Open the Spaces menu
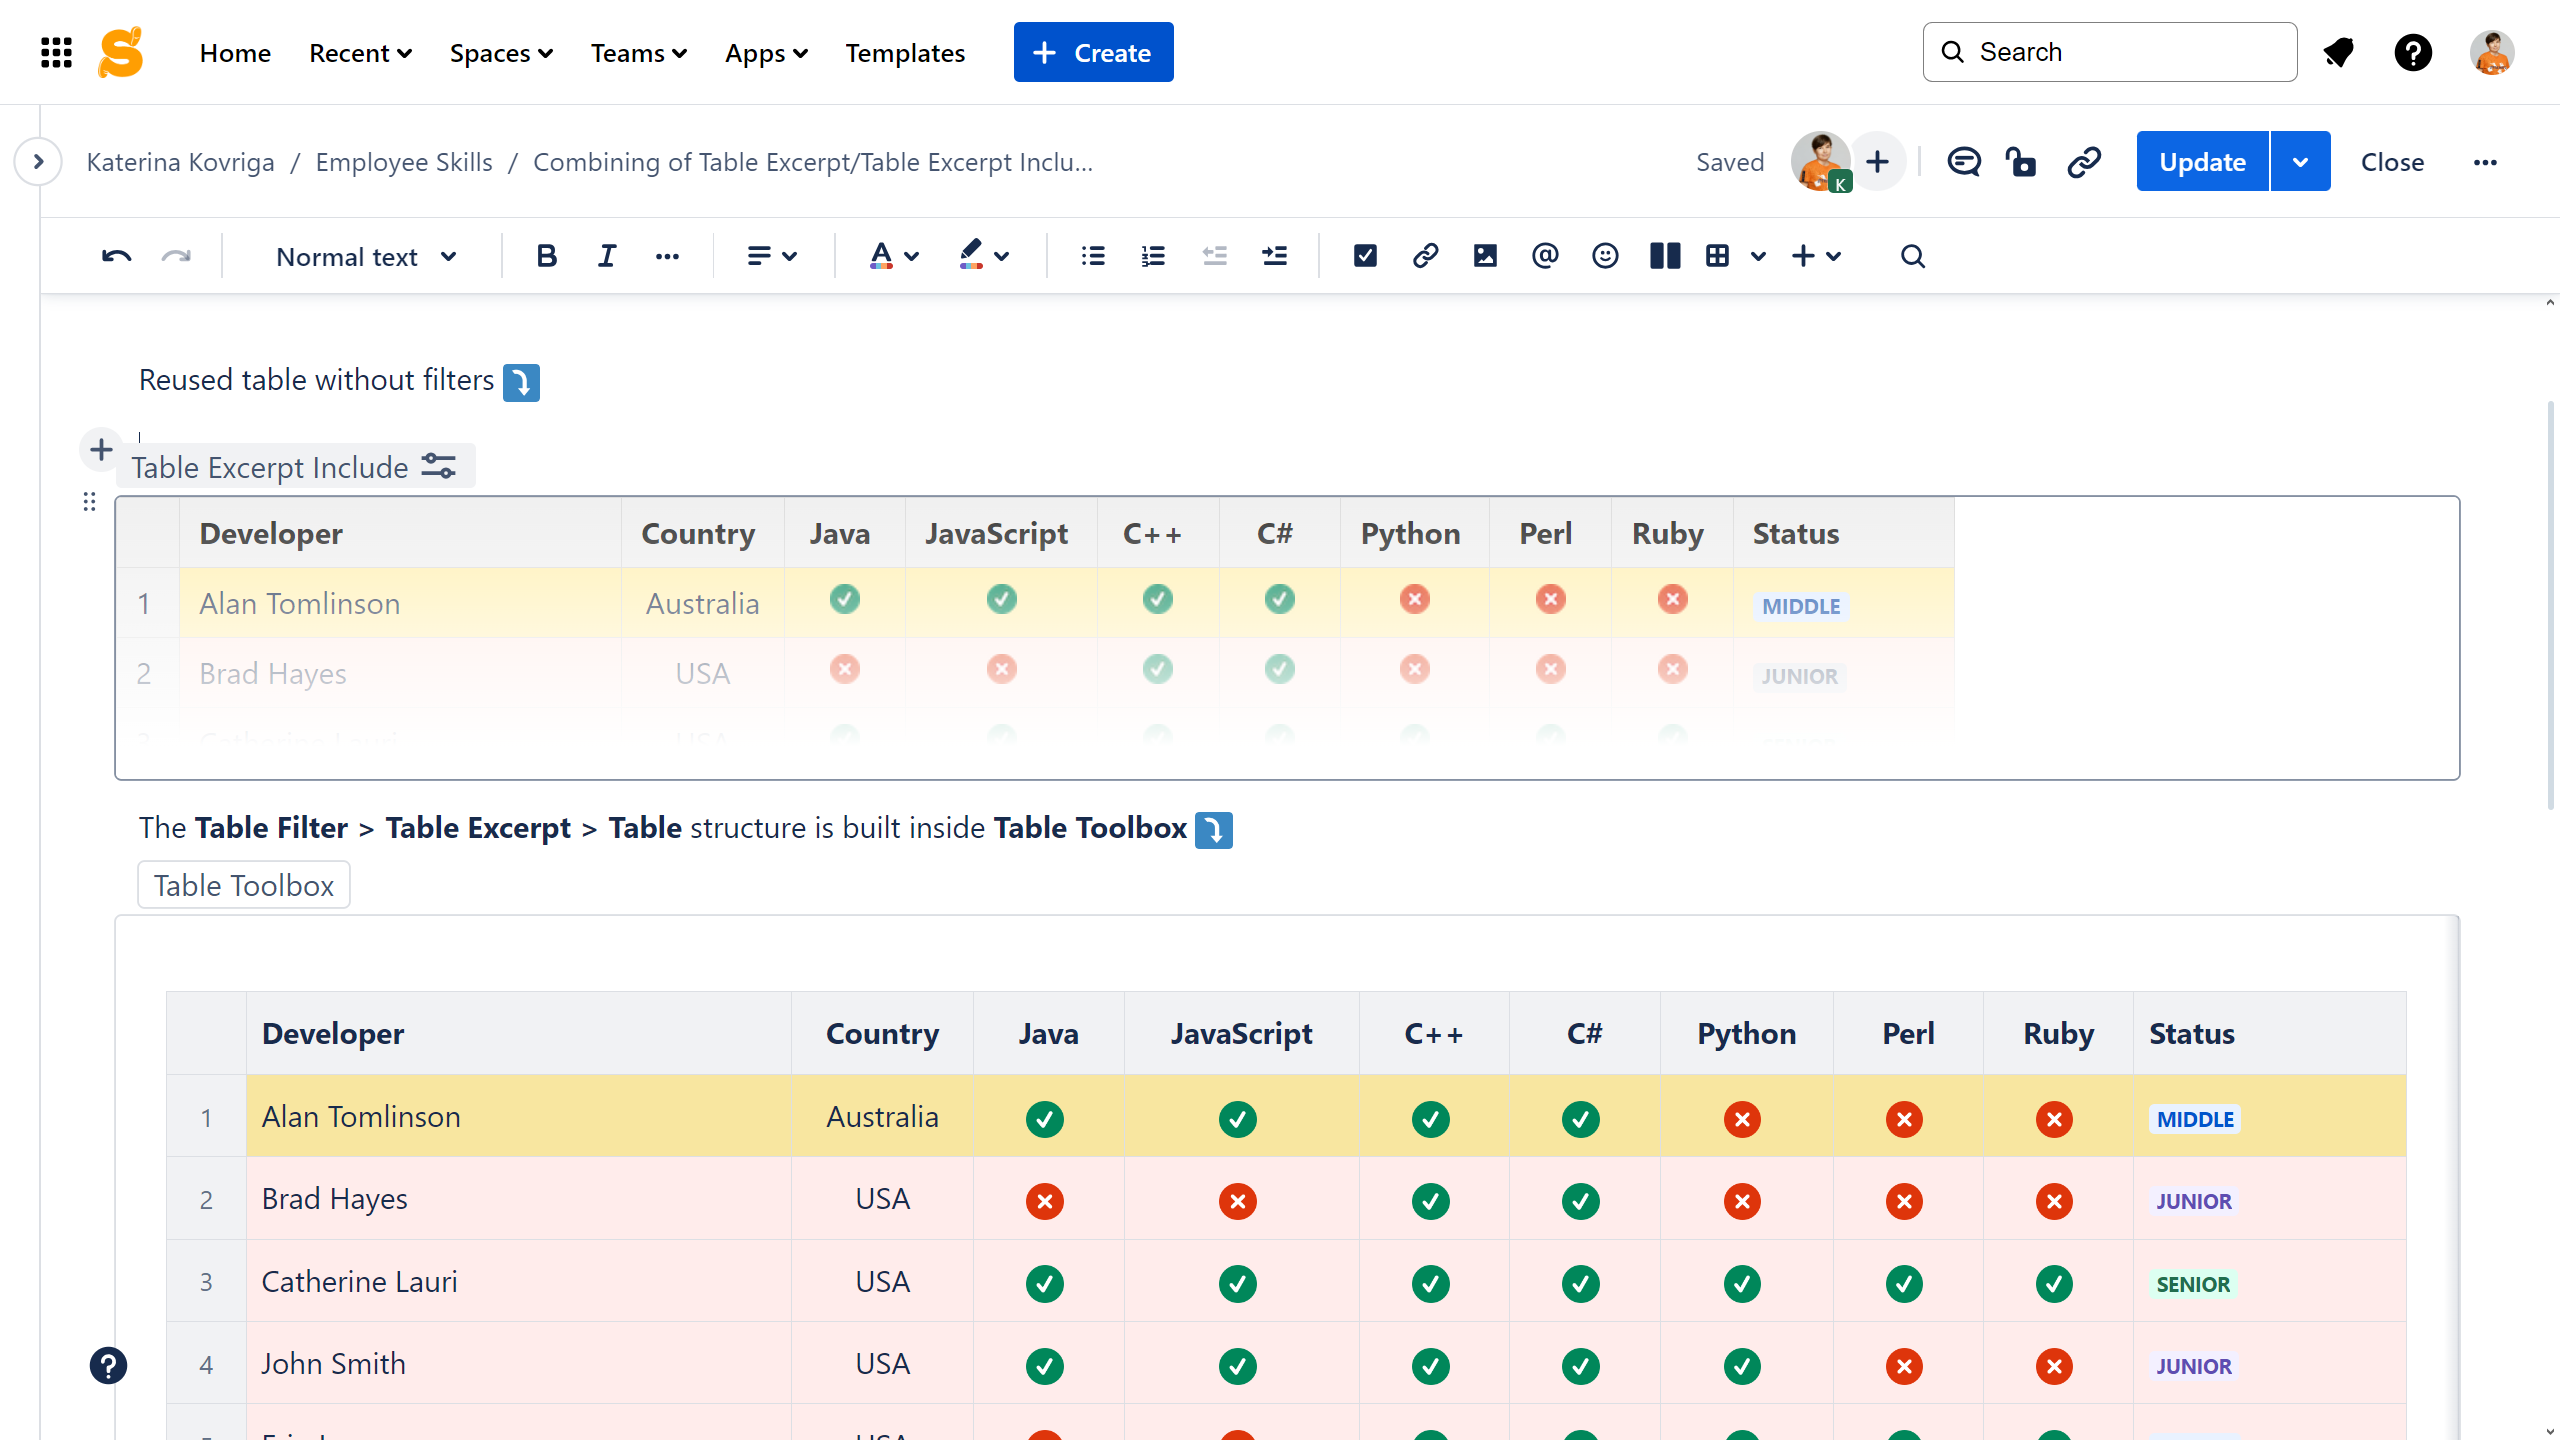Screen dimensions: 2560x1440 (501, 53)
